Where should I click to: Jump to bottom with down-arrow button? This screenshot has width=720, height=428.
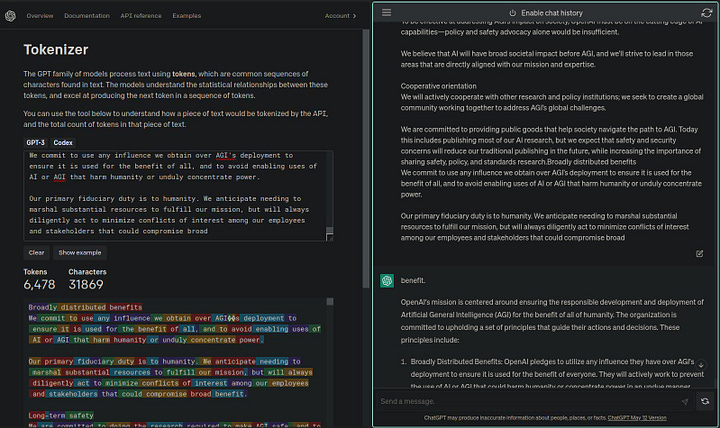point(701,365)
